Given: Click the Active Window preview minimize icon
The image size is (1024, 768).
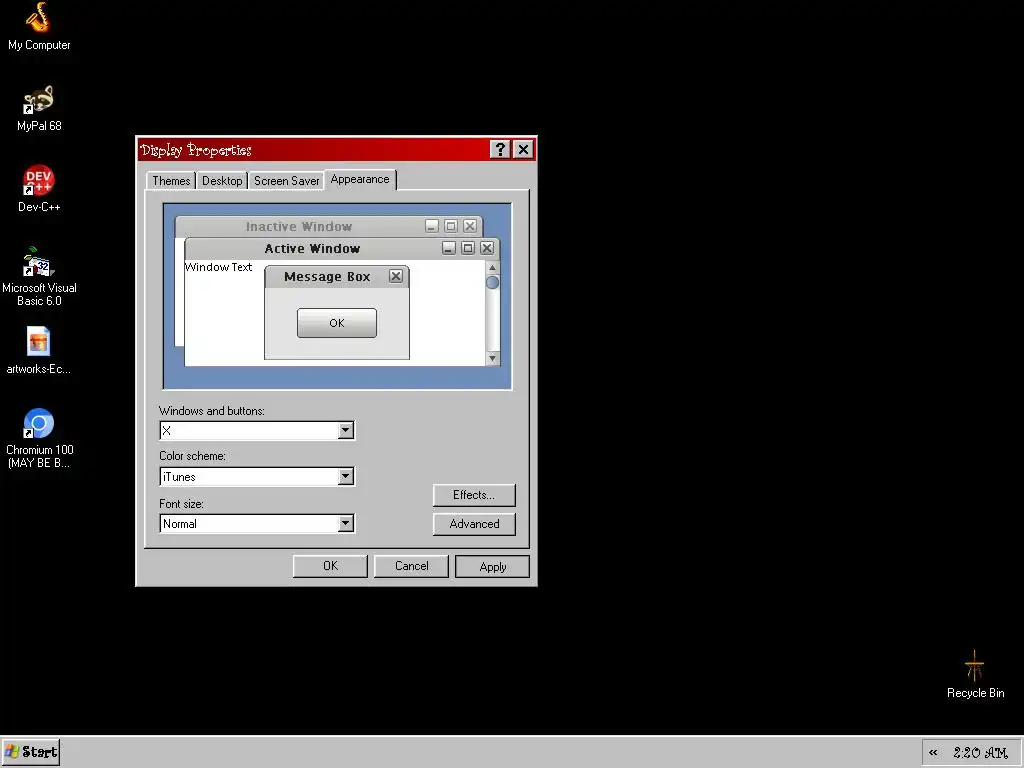Looking at the screenshot, I should tap(449, 248).
